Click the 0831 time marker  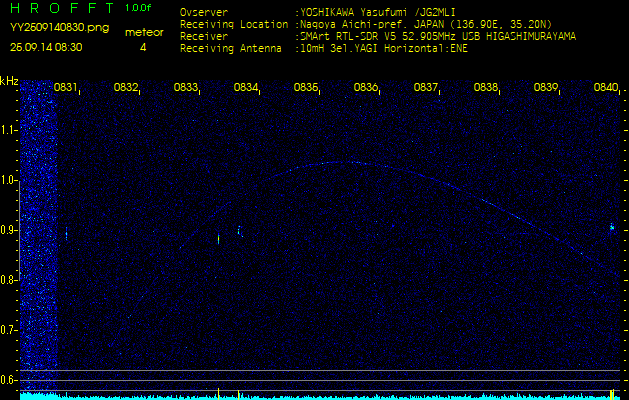click(x=66, y=88)
